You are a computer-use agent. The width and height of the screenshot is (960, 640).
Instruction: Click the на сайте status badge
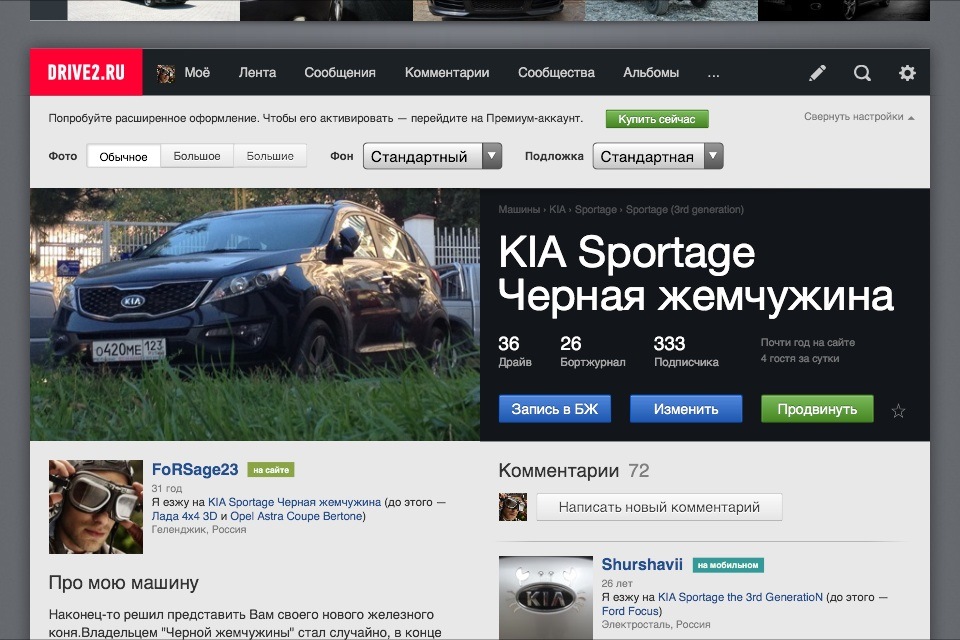point(271,470)
